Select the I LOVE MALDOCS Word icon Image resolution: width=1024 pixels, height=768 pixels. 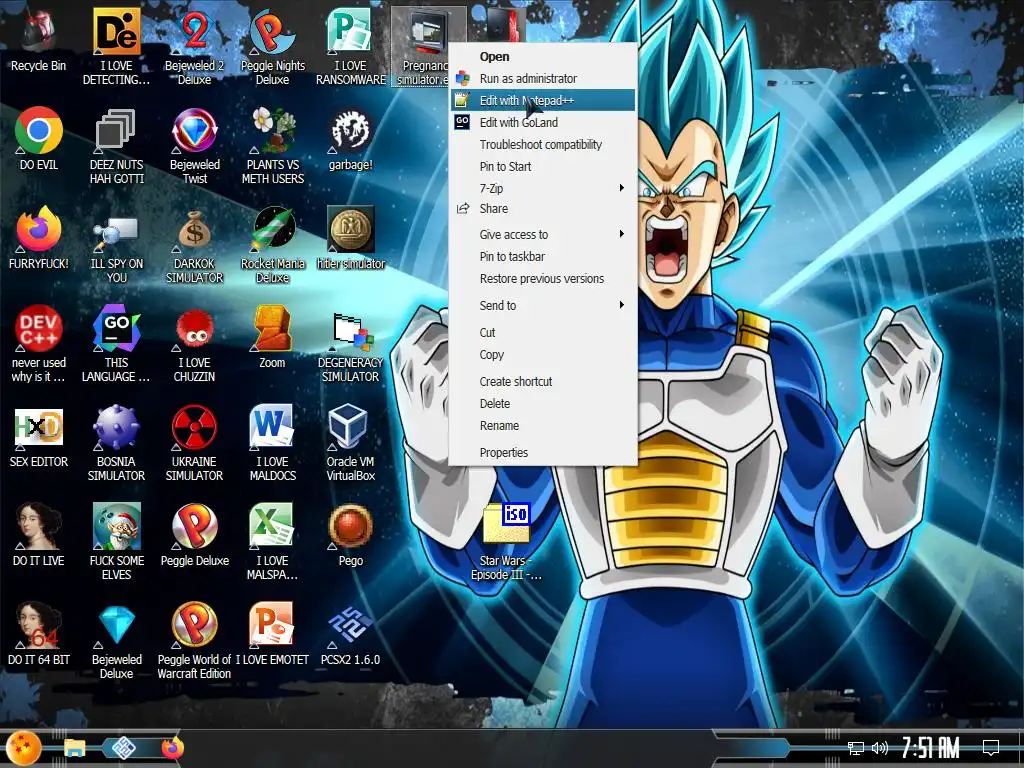coord(272,443)
